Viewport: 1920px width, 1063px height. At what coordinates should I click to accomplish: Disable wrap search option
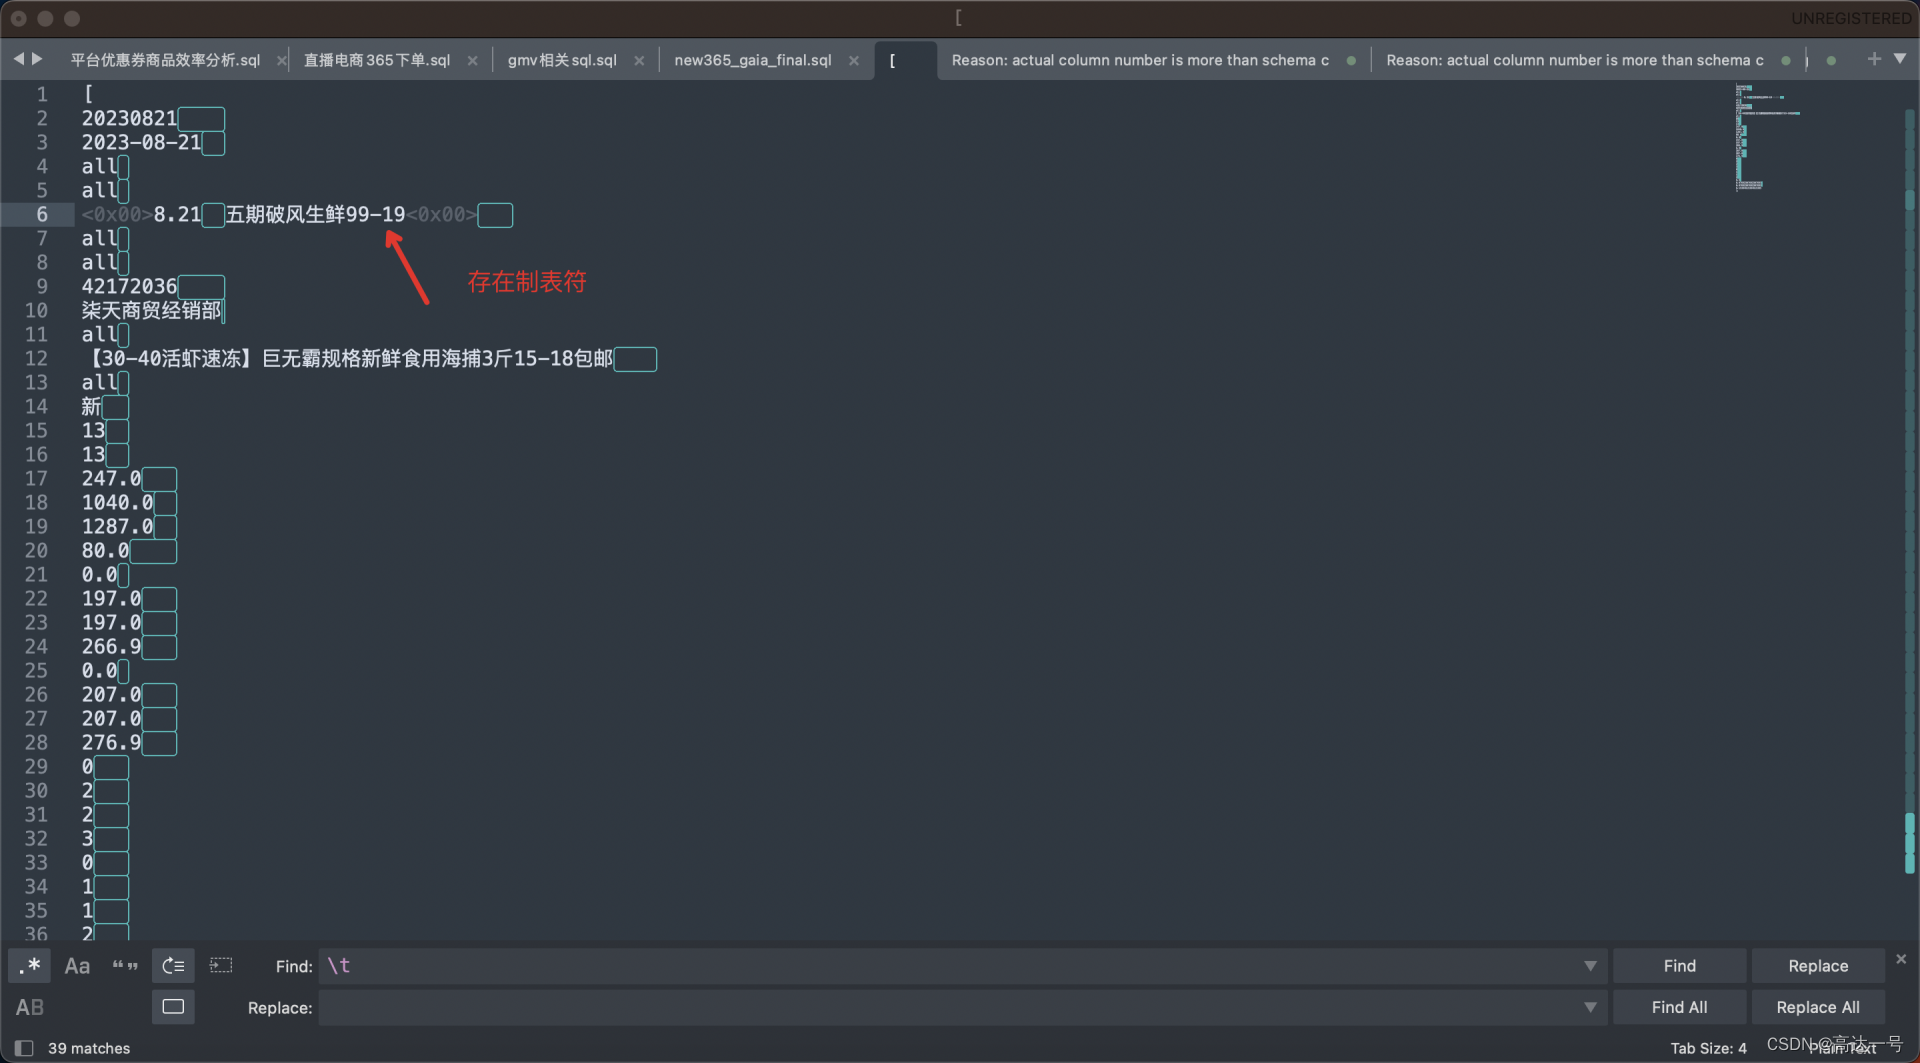pos(172,965)
